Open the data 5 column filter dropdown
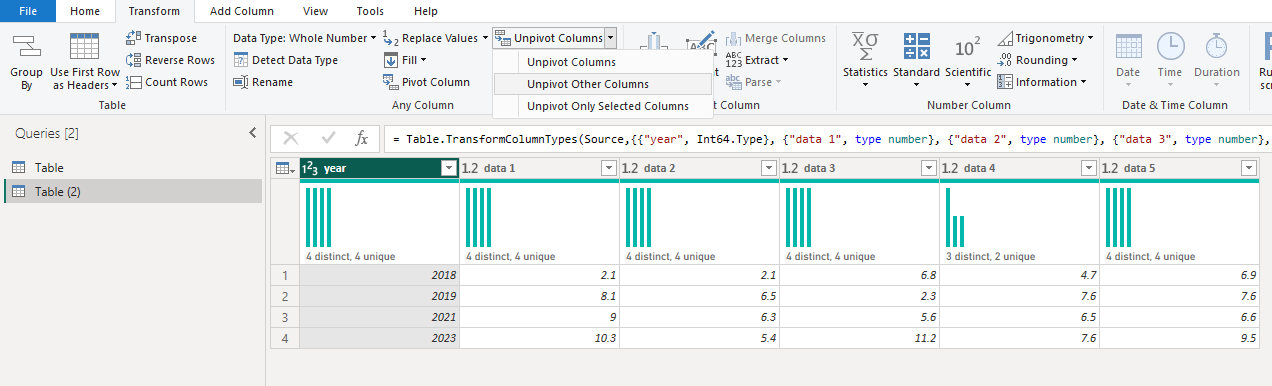1272x386 pixels. pyautogui.click(x=1248, y=169)
